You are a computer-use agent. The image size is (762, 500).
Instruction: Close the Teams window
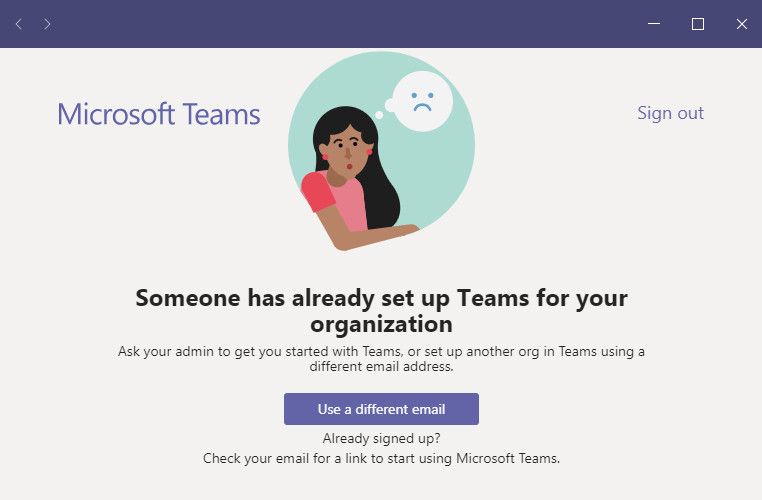tap(742, 24)
